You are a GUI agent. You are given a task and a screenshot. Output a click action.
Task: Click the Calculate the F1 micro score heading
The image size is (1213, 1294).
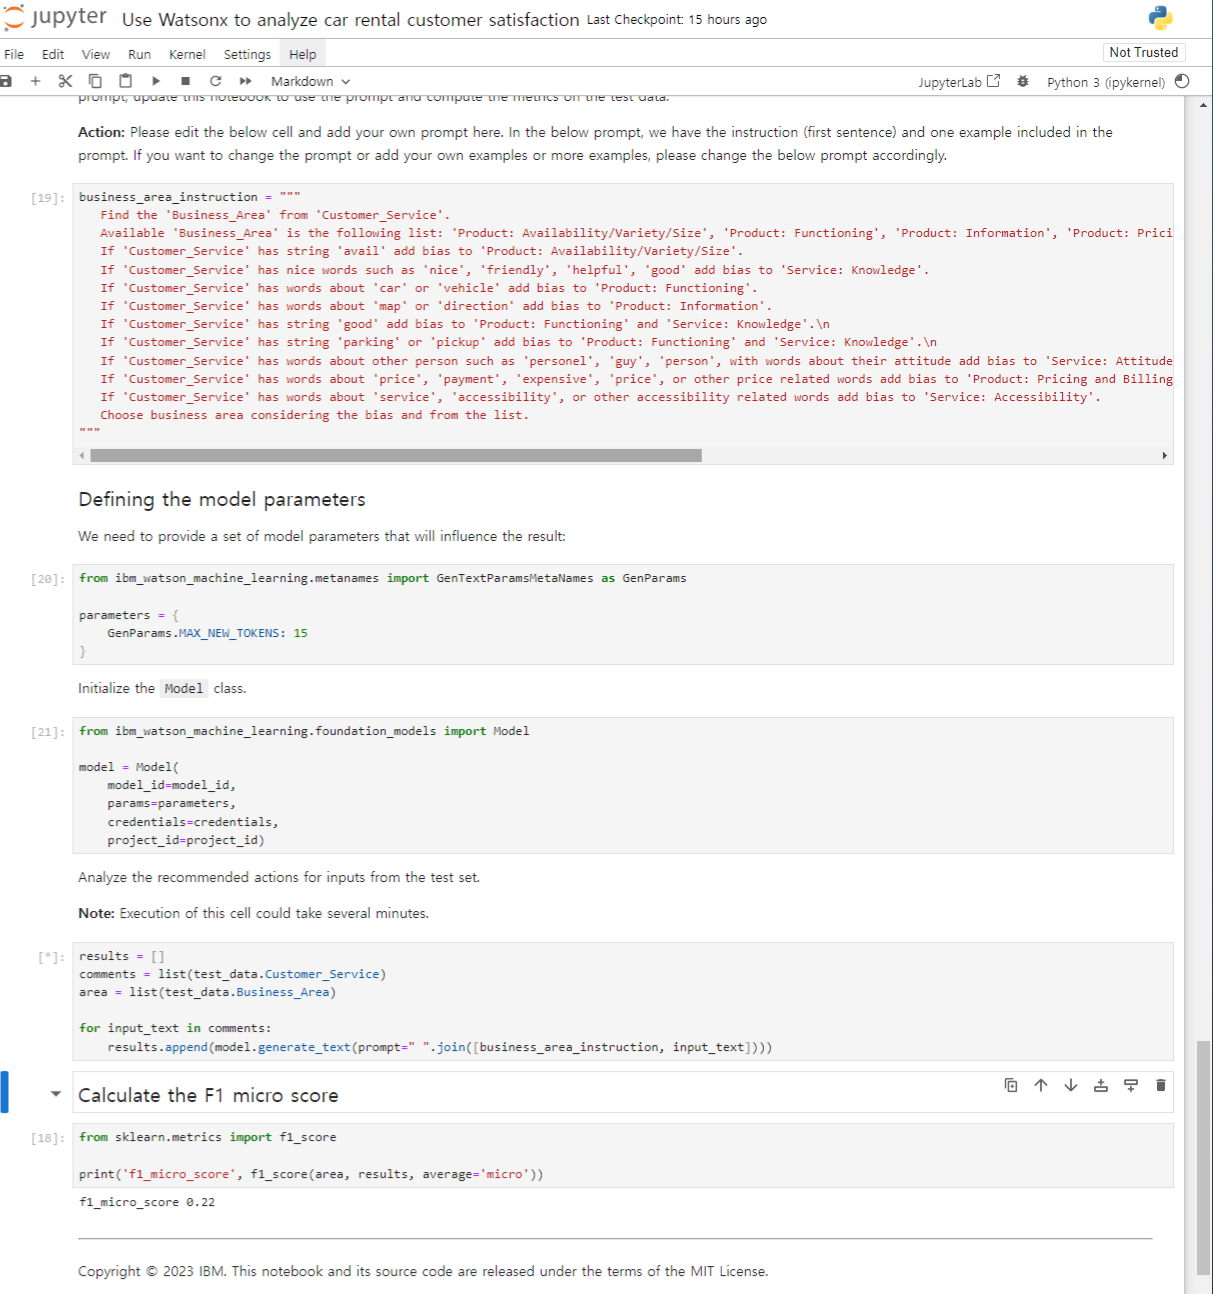pos(208,1095)
